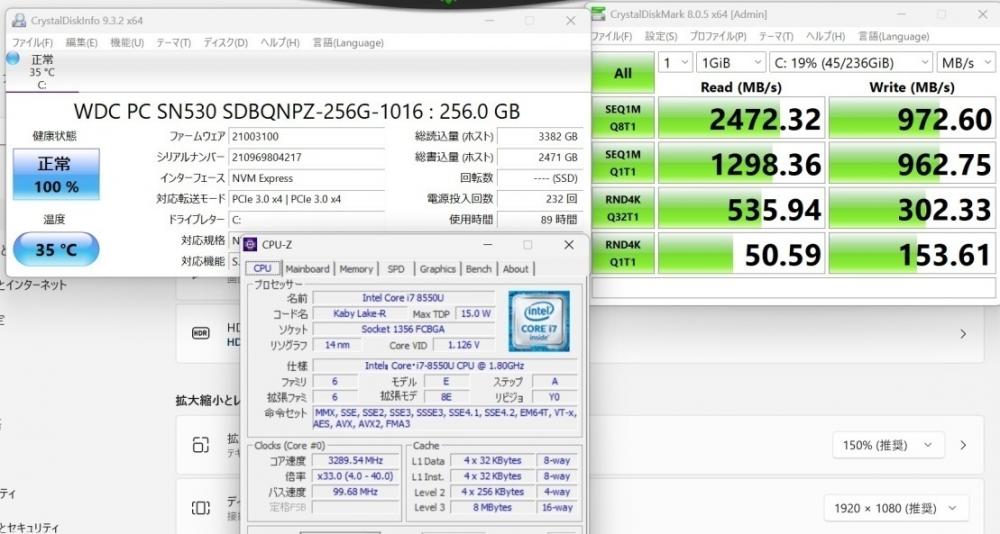Switch to Memory tab in CPU-Z
This screenshot has width=1000, height=534.
356,269
